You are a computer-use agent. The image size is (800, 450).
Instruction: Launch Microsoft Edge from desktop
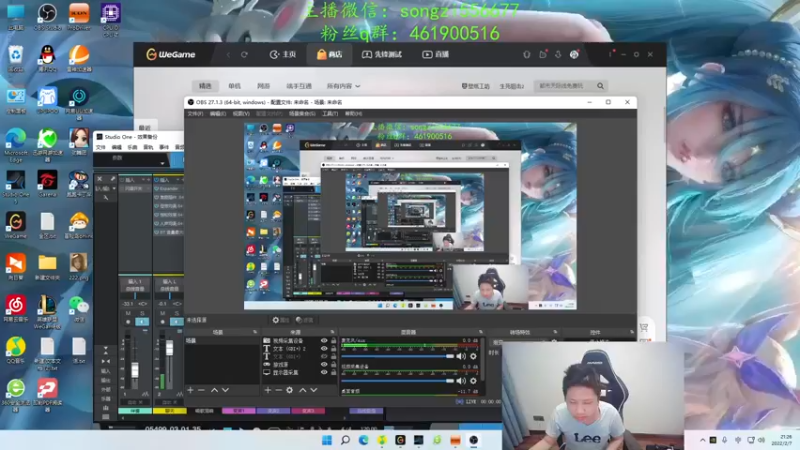click(x=16, y=144)
